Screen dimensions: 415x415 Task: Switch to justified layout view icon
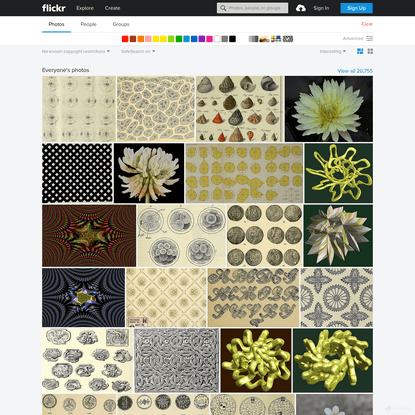coord(360,51)
